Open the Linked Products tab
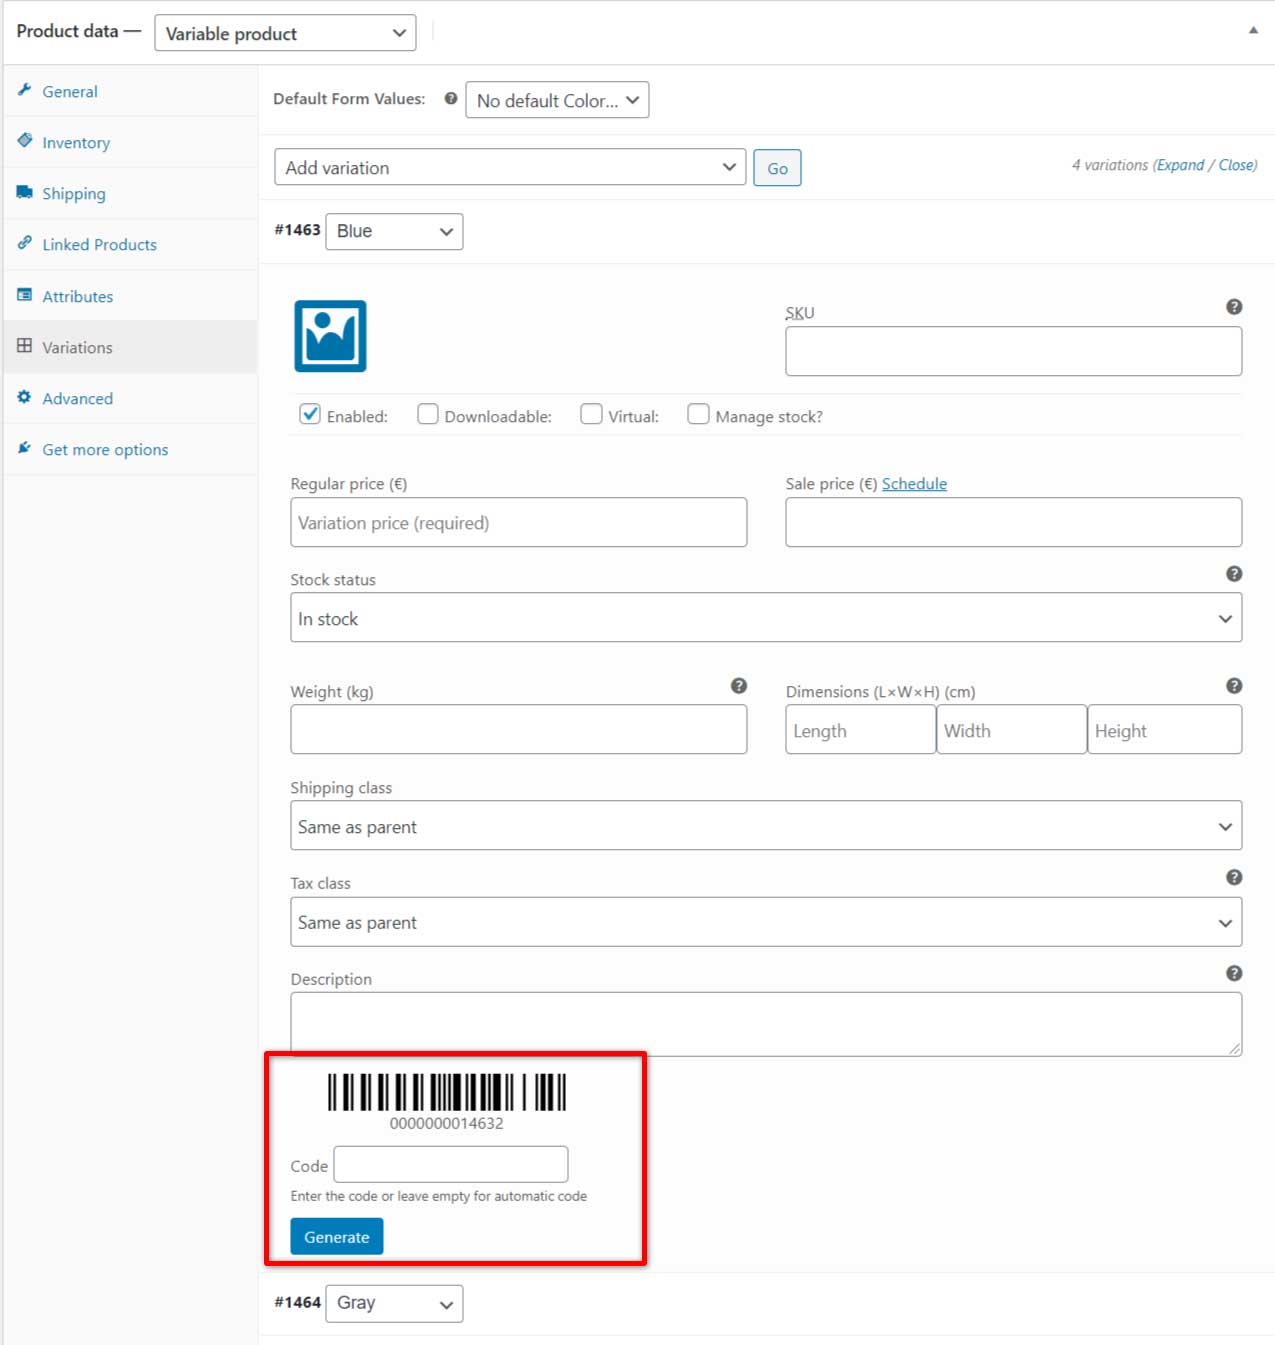The height and width of the screenshot is (1345, 1275). (x=130, y=244)
